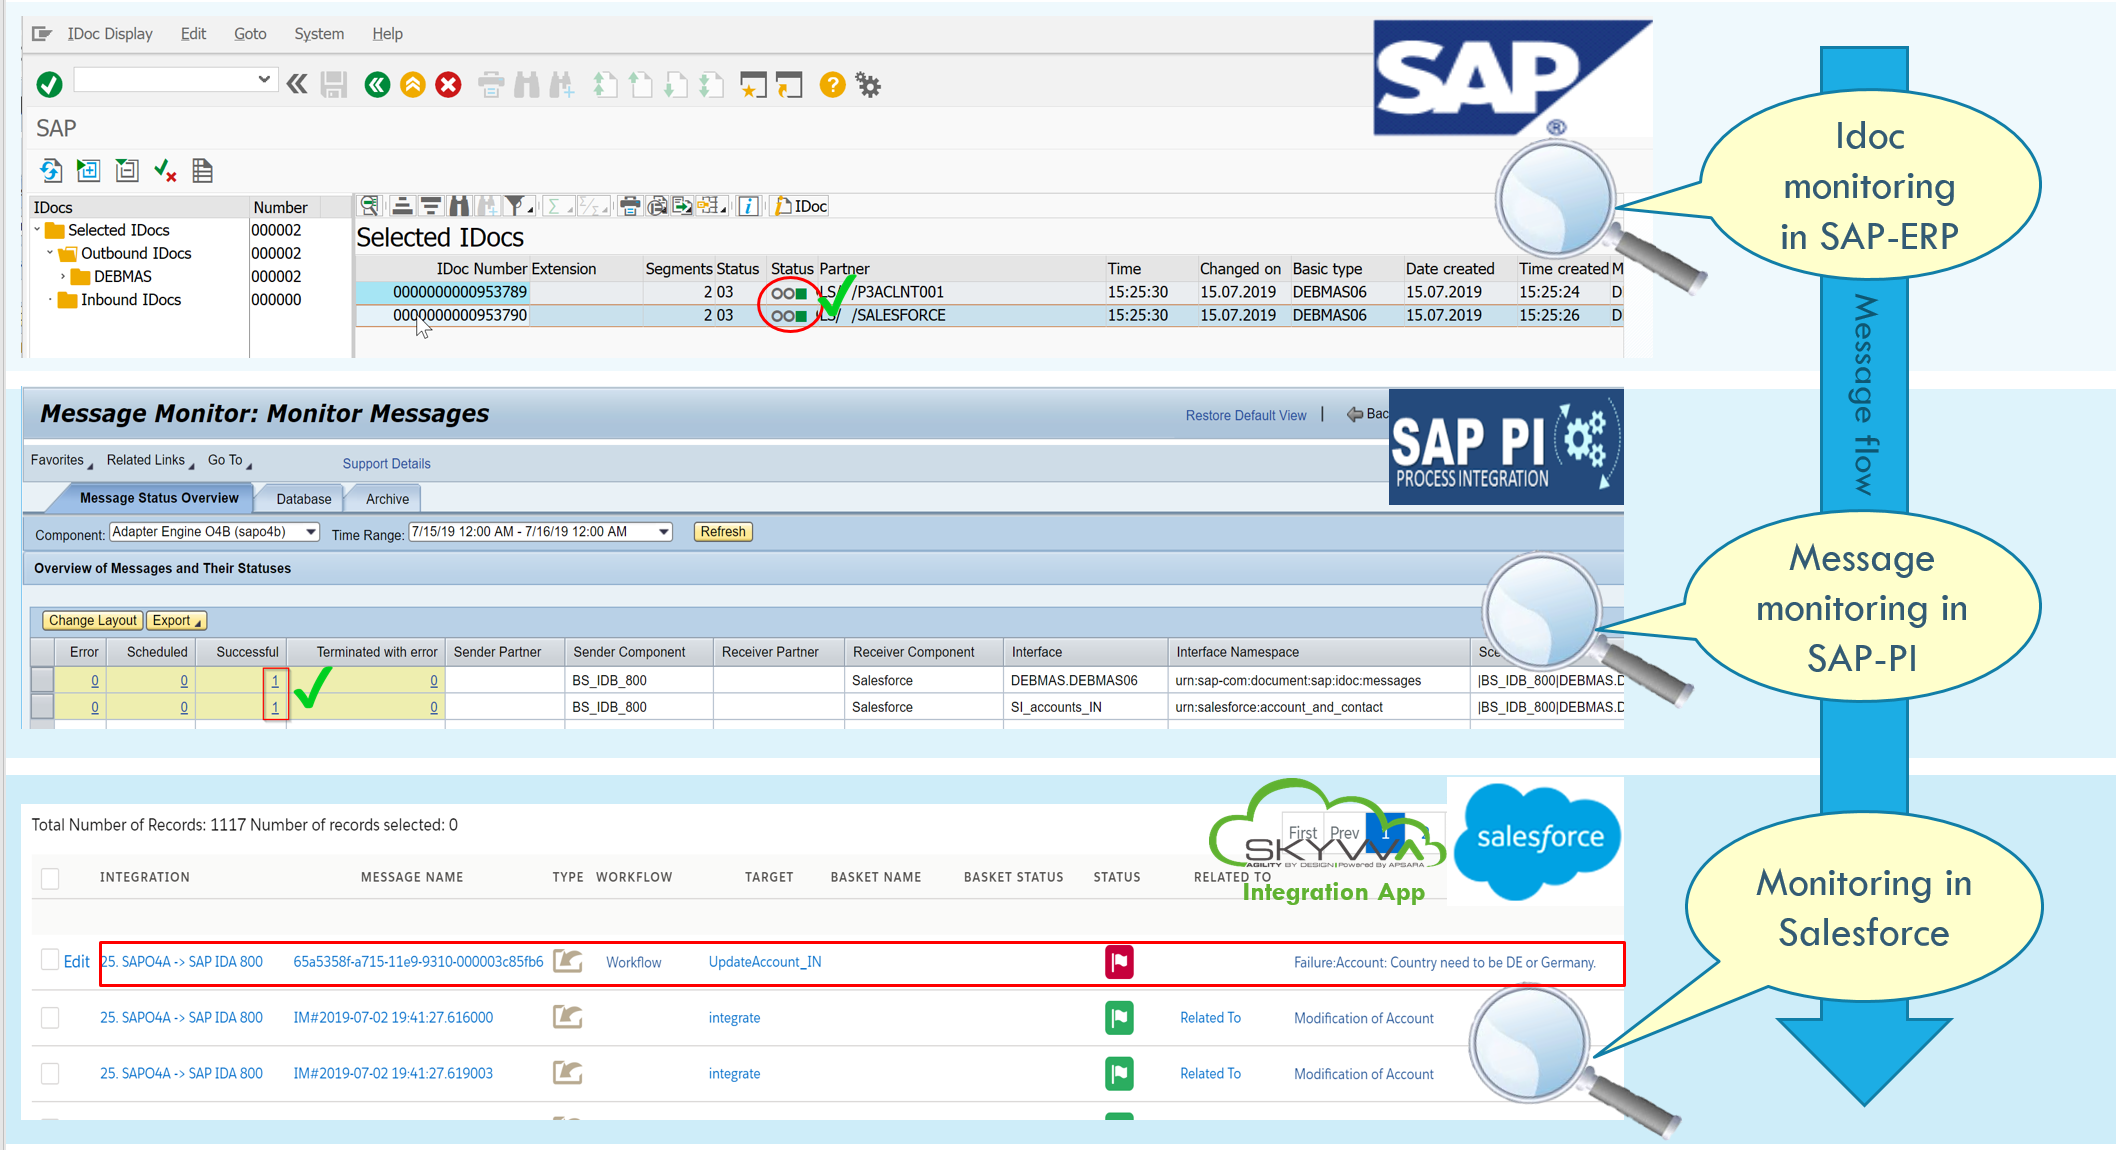This screenshot has height=1150, width=2117.
Task: Open the Time Range dropdown in Message Monitor
Action: [x=662, y=531]
